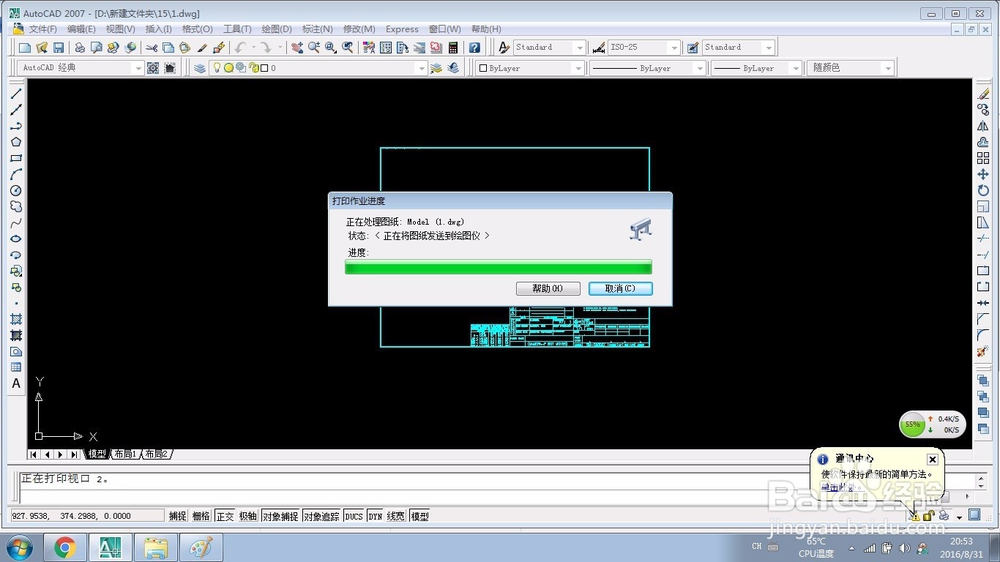Switch to the 布局1 layout tab

click(126, 454)
